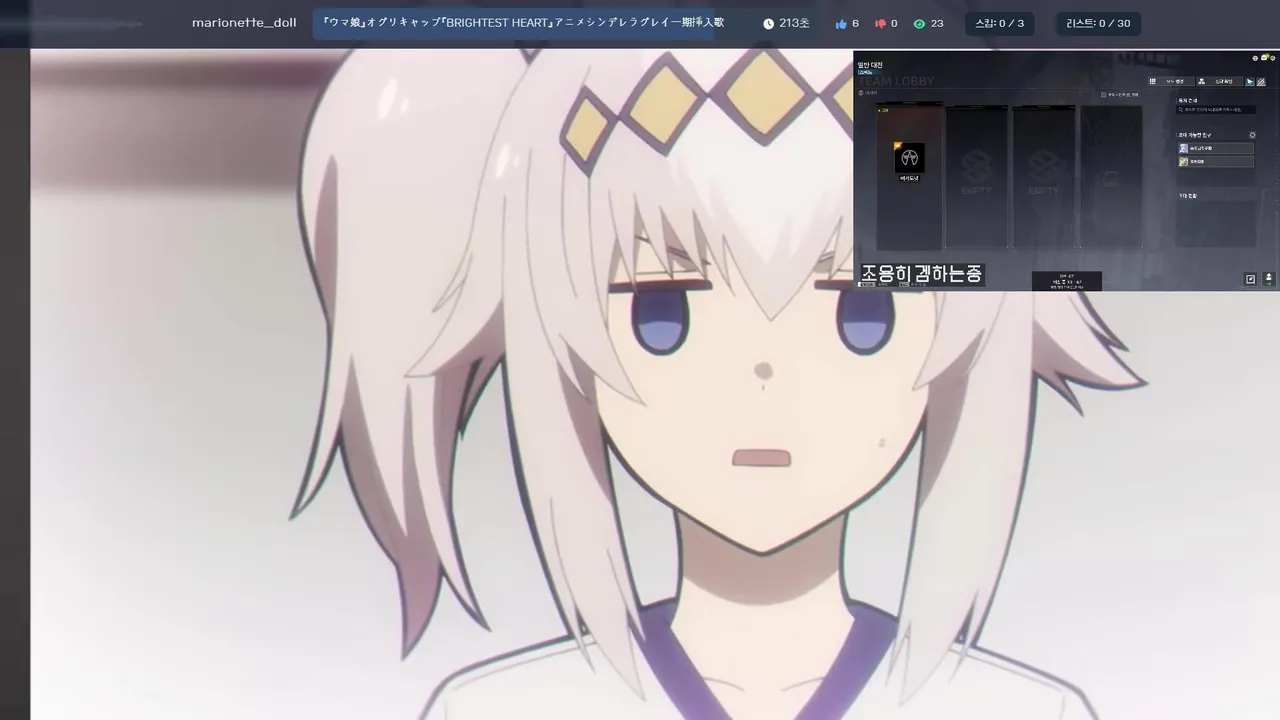Screen dimensions: 1280x720
Task: Toggle the checkbox above the lobby slots
Action: pyautogui.click(x=1104, y=95)
